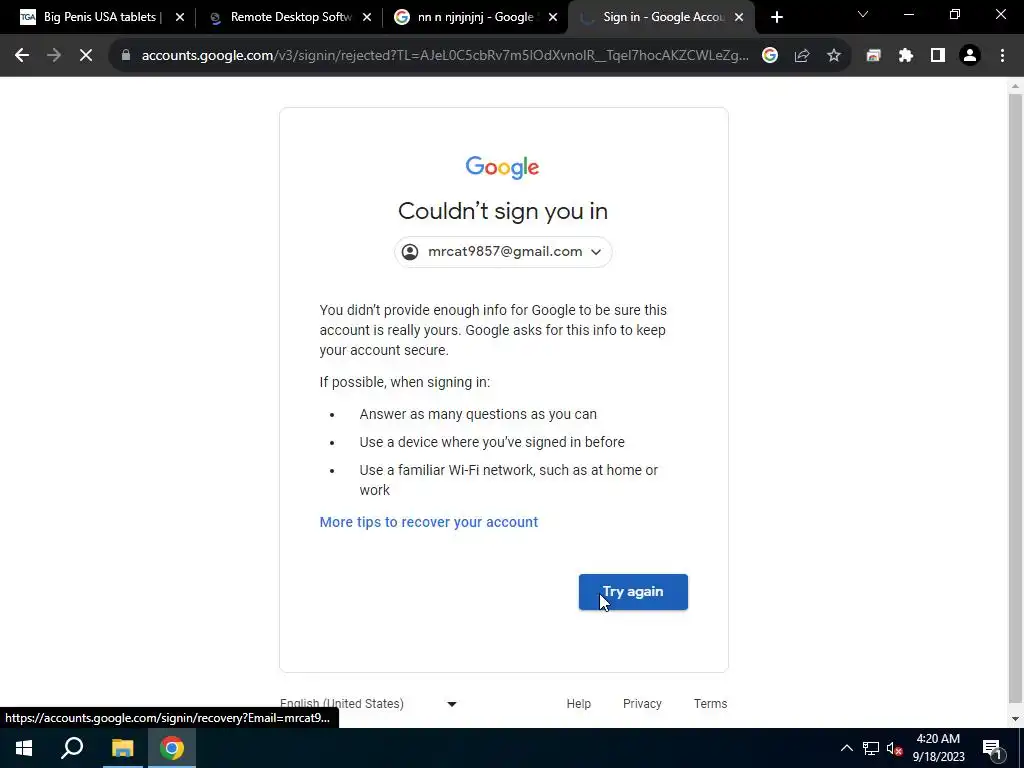This screenshot has height=768, width=1024.
Task: Open the network tray icon
Action: 871,748
